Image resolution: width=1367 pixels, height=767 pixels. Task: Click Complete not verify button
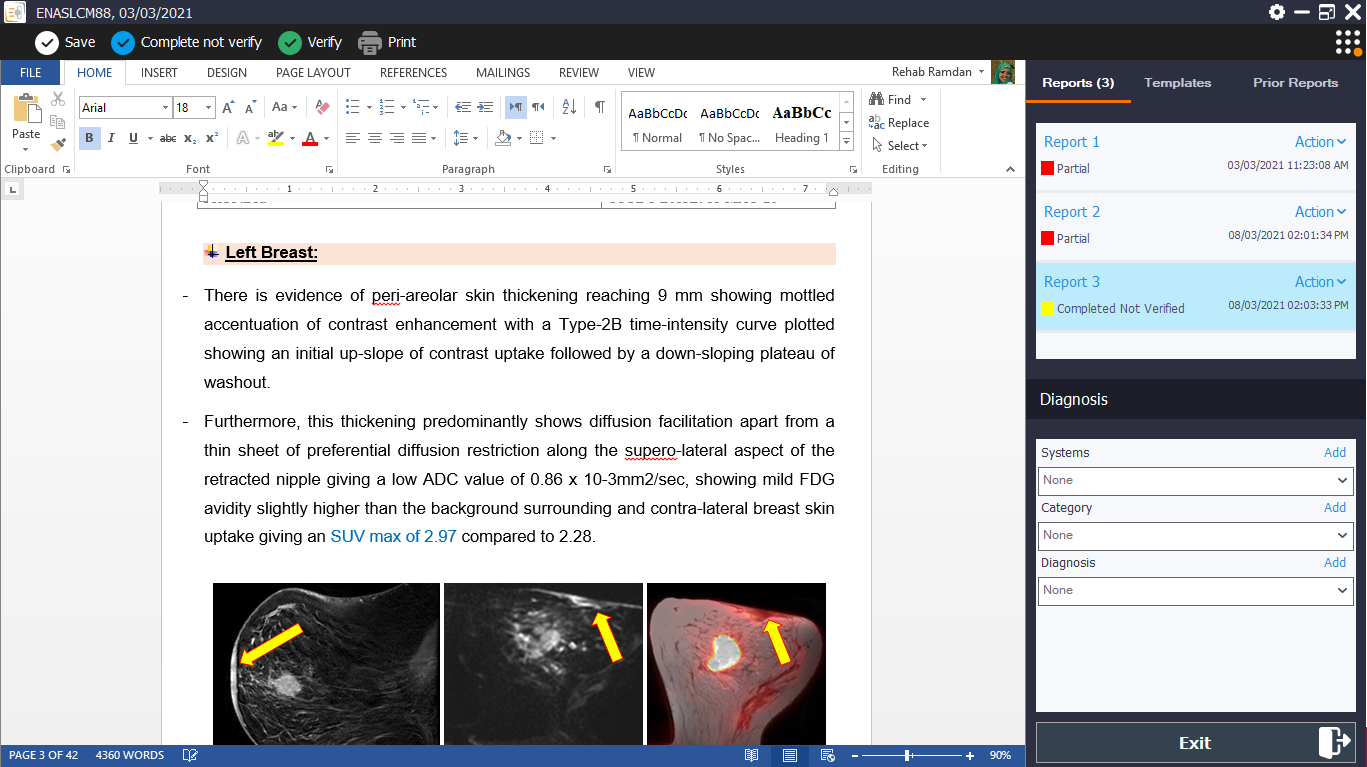click(187, 42)
